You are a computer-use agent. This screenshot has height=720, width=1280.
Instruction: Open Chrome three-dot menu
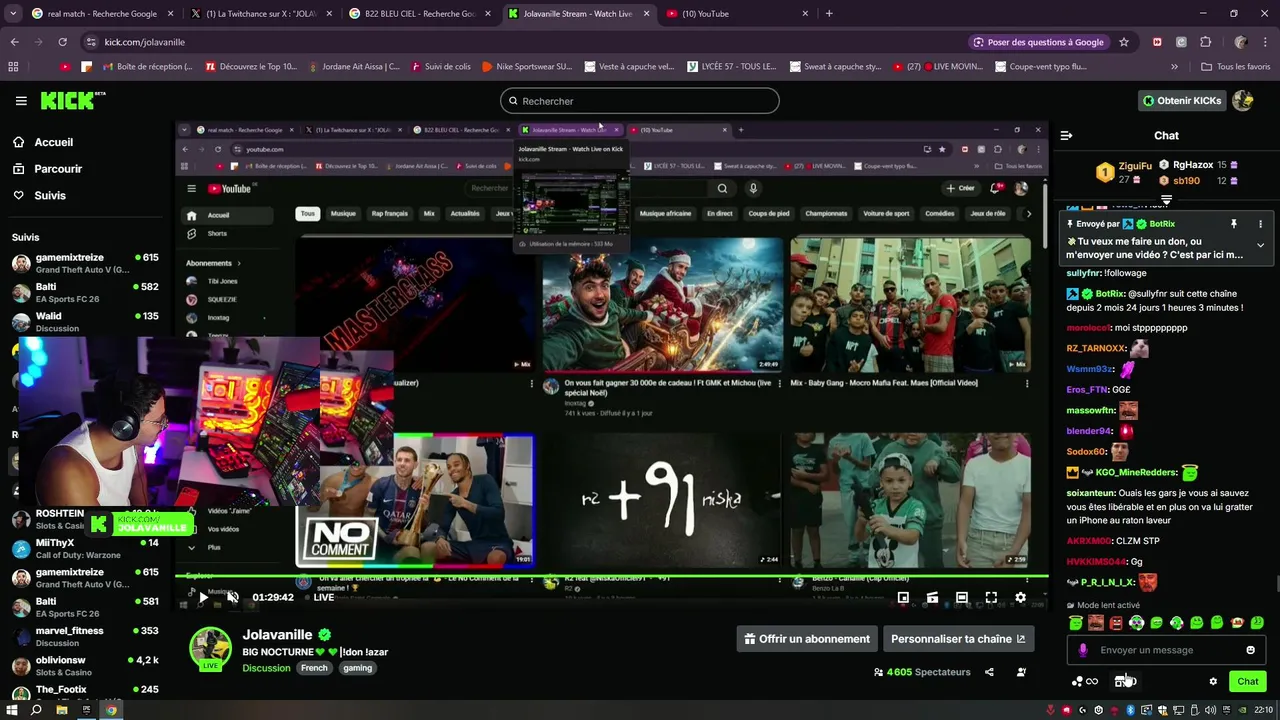pyautogui.click(x=1265, y=42)
